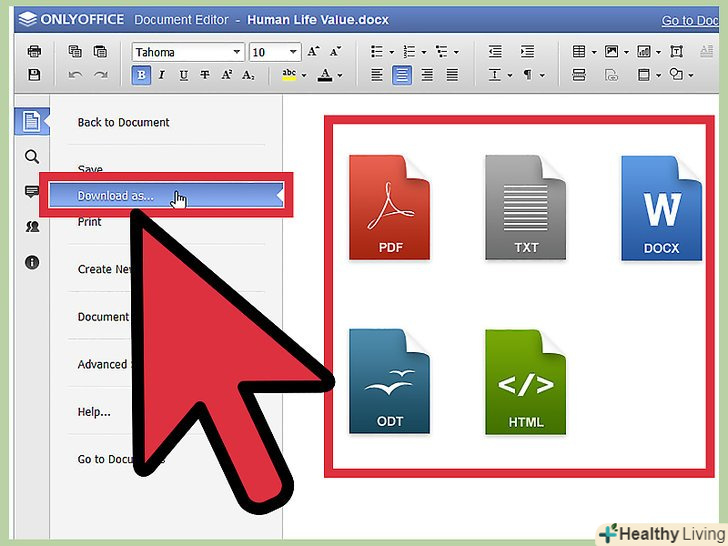Download document as ODT
This screenshot has height=546, width=728.
coord(390,381)
